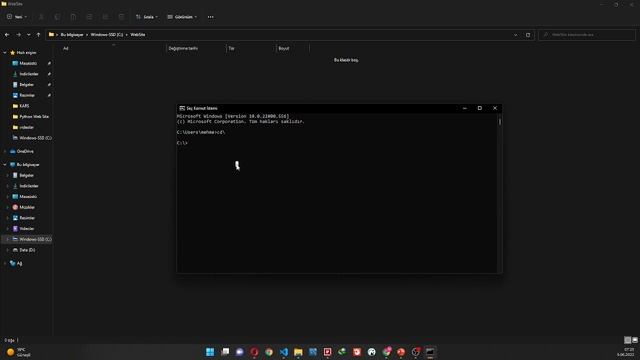Select Bu bilgisayar in the sidebar tree
Screen dimensions: 640x360
pos(28,164)
